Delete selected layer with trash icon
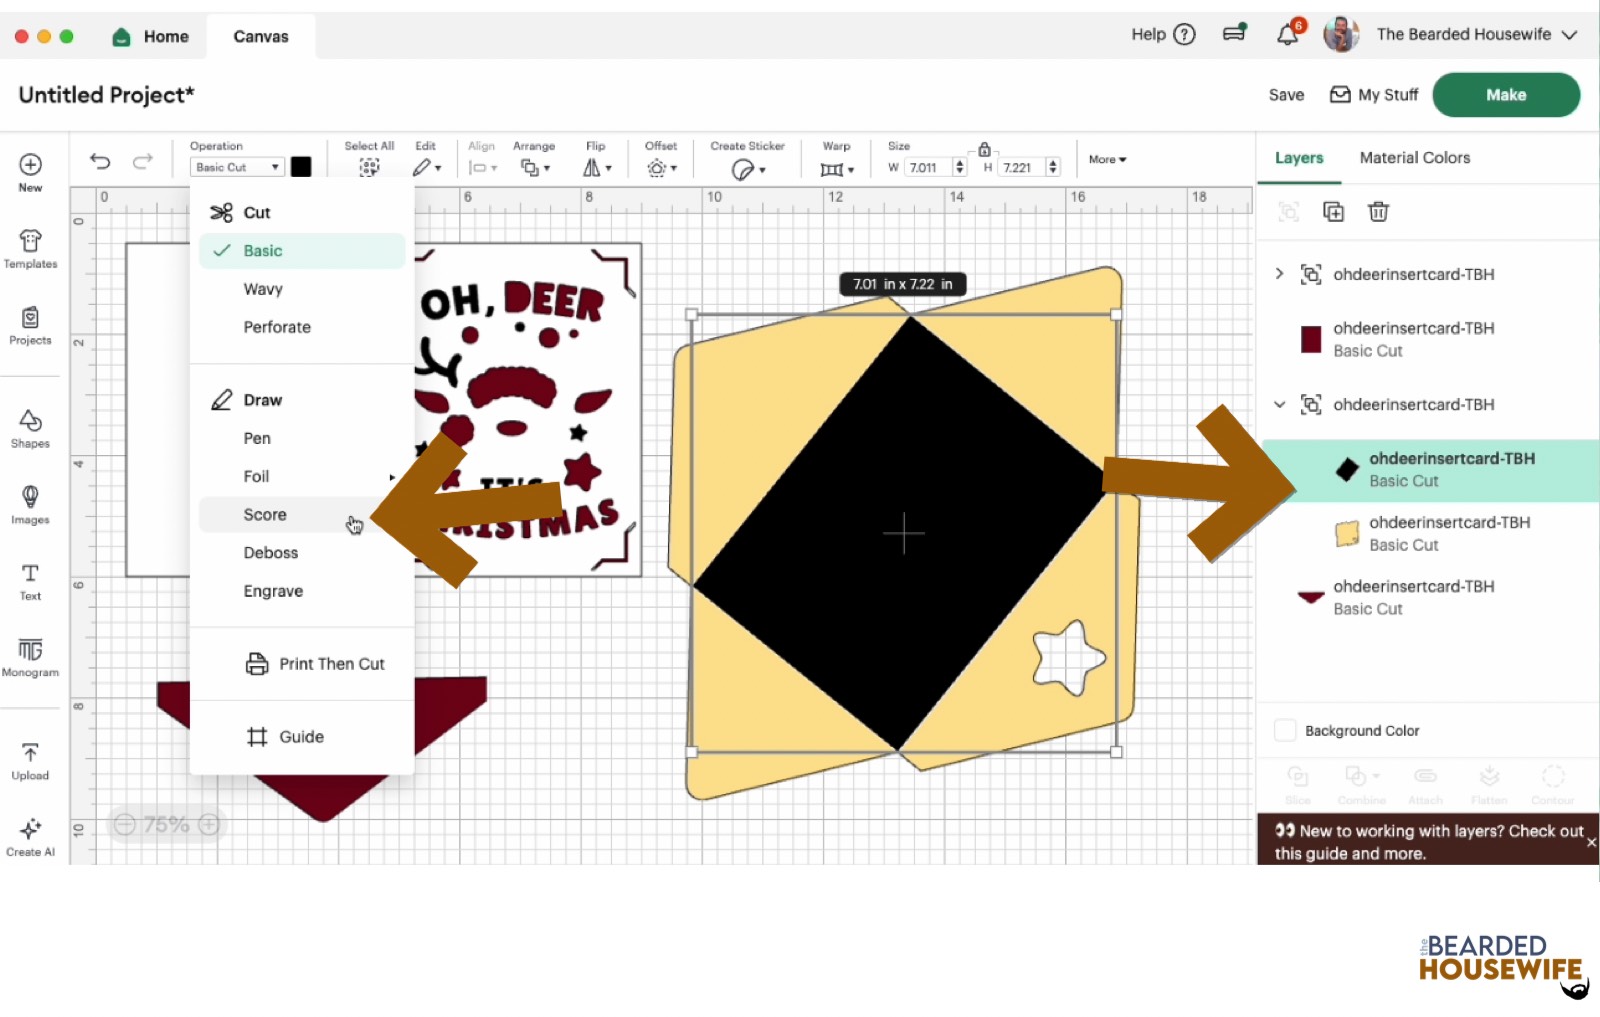 click(x=1378, y=212)
